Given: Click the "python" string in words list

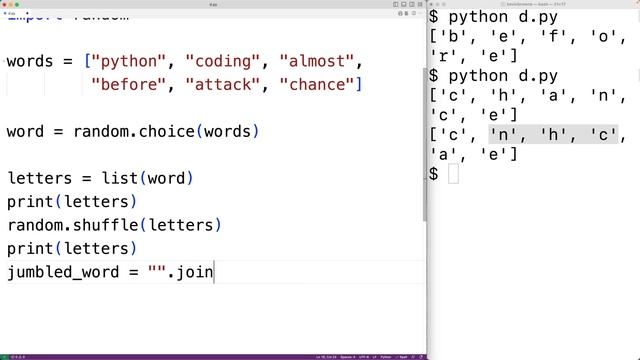Looking at the screenshot, I should pyautogui.click(x=129, y=61).
